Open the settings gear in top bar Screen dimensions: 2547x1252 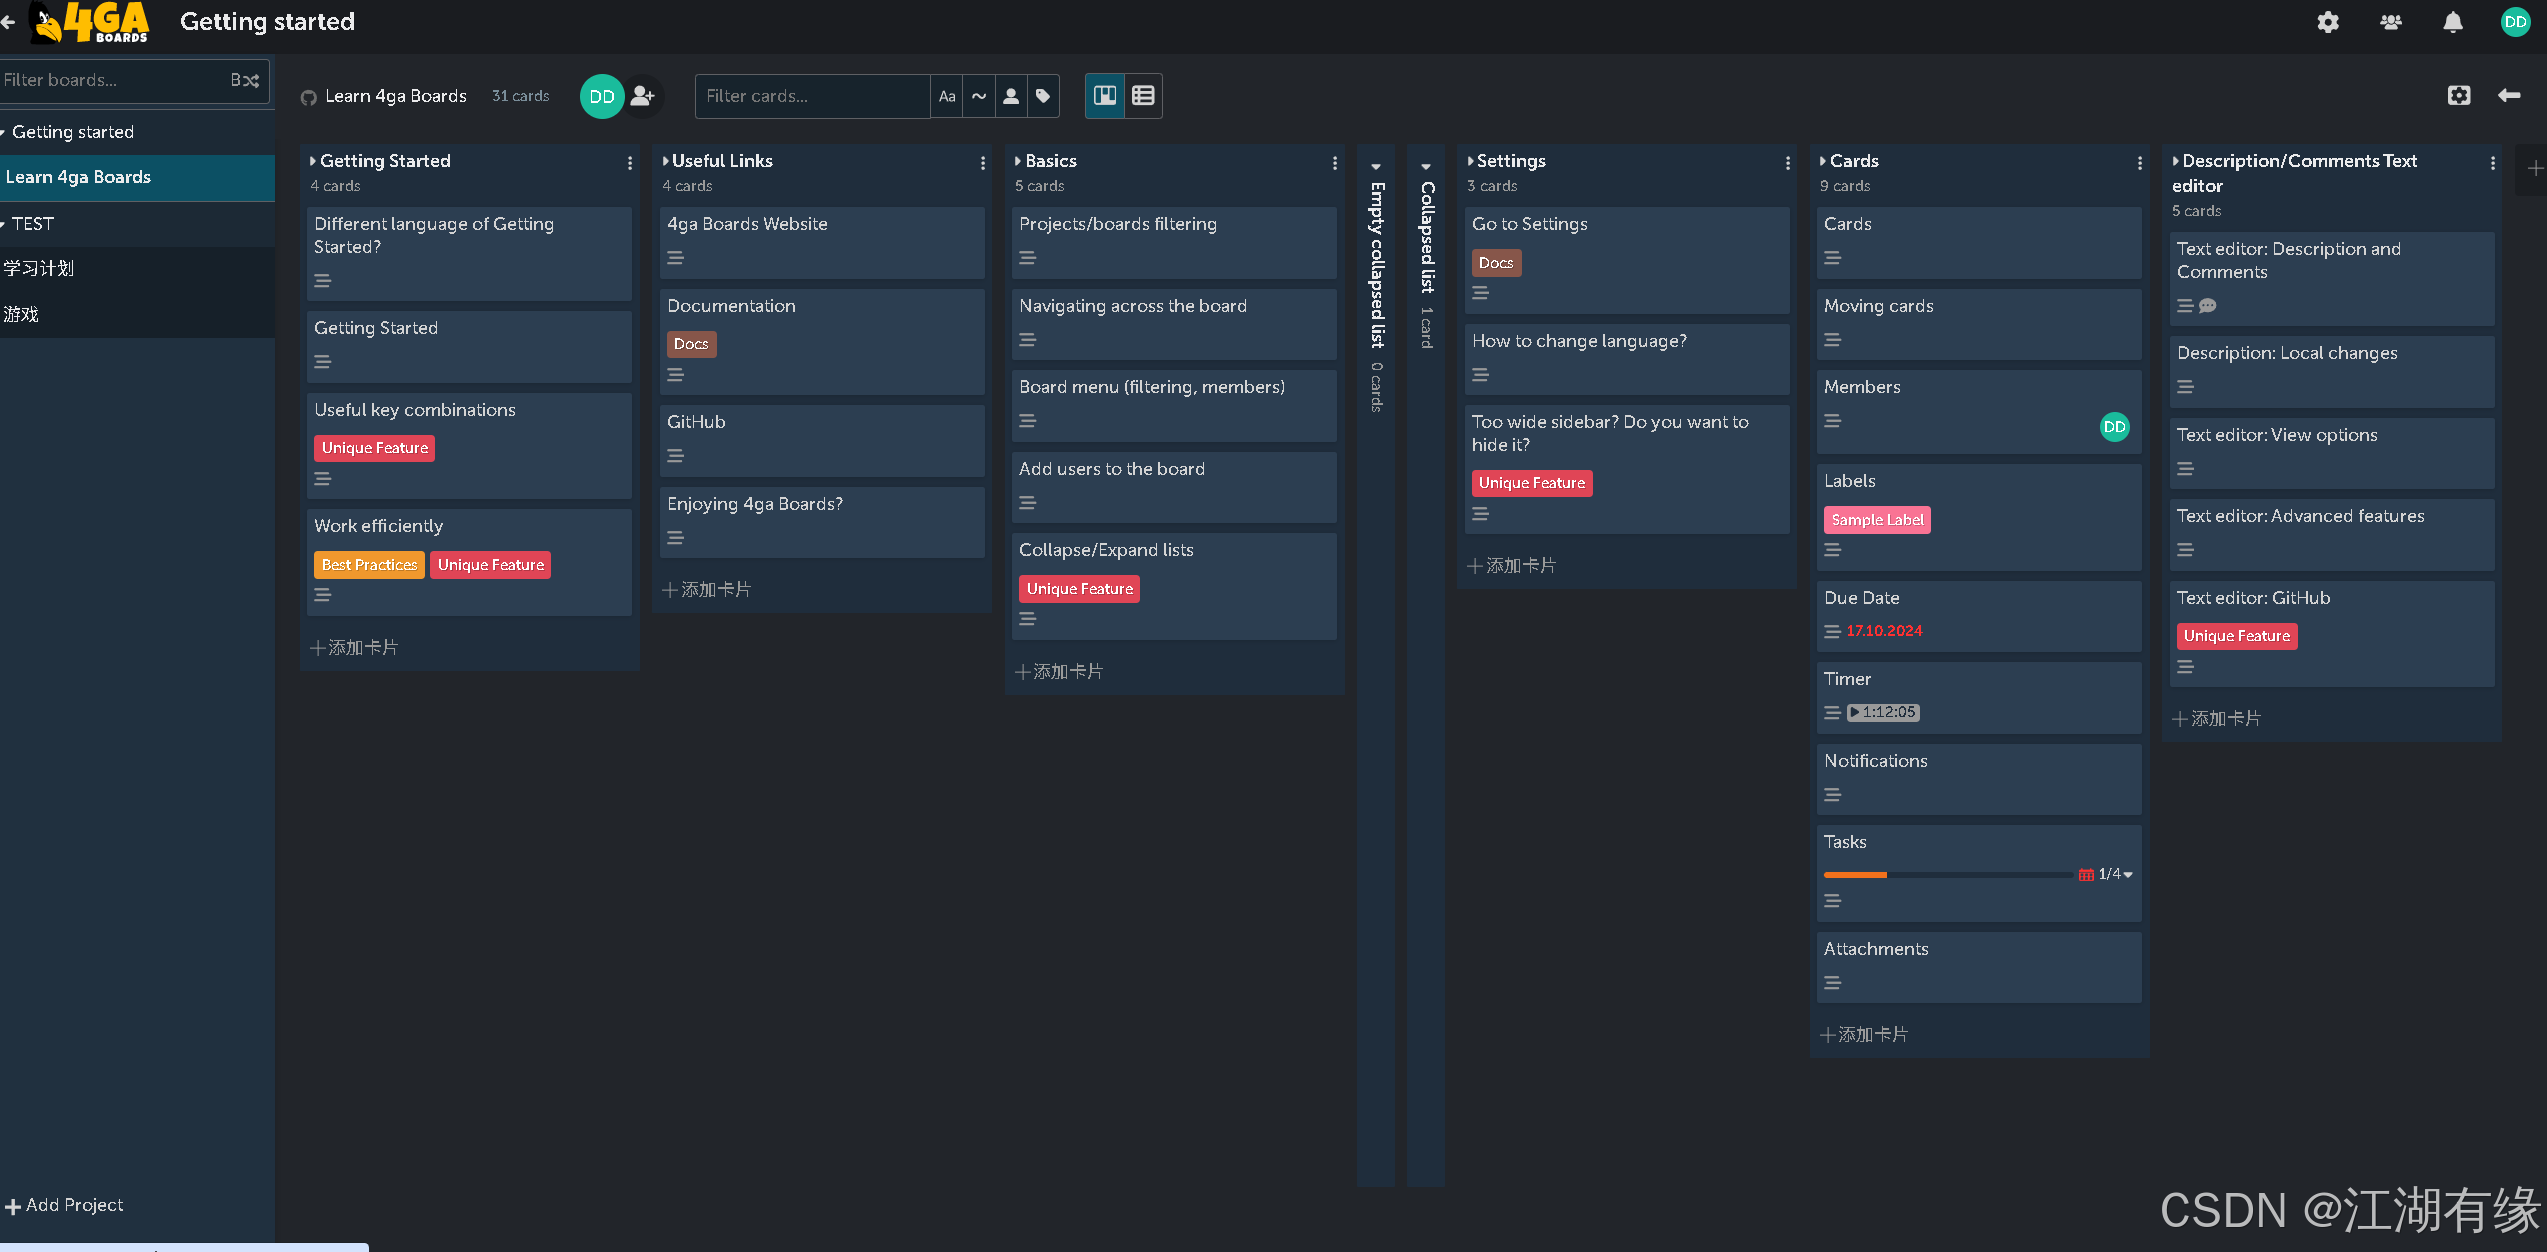tap(2328, 22)
